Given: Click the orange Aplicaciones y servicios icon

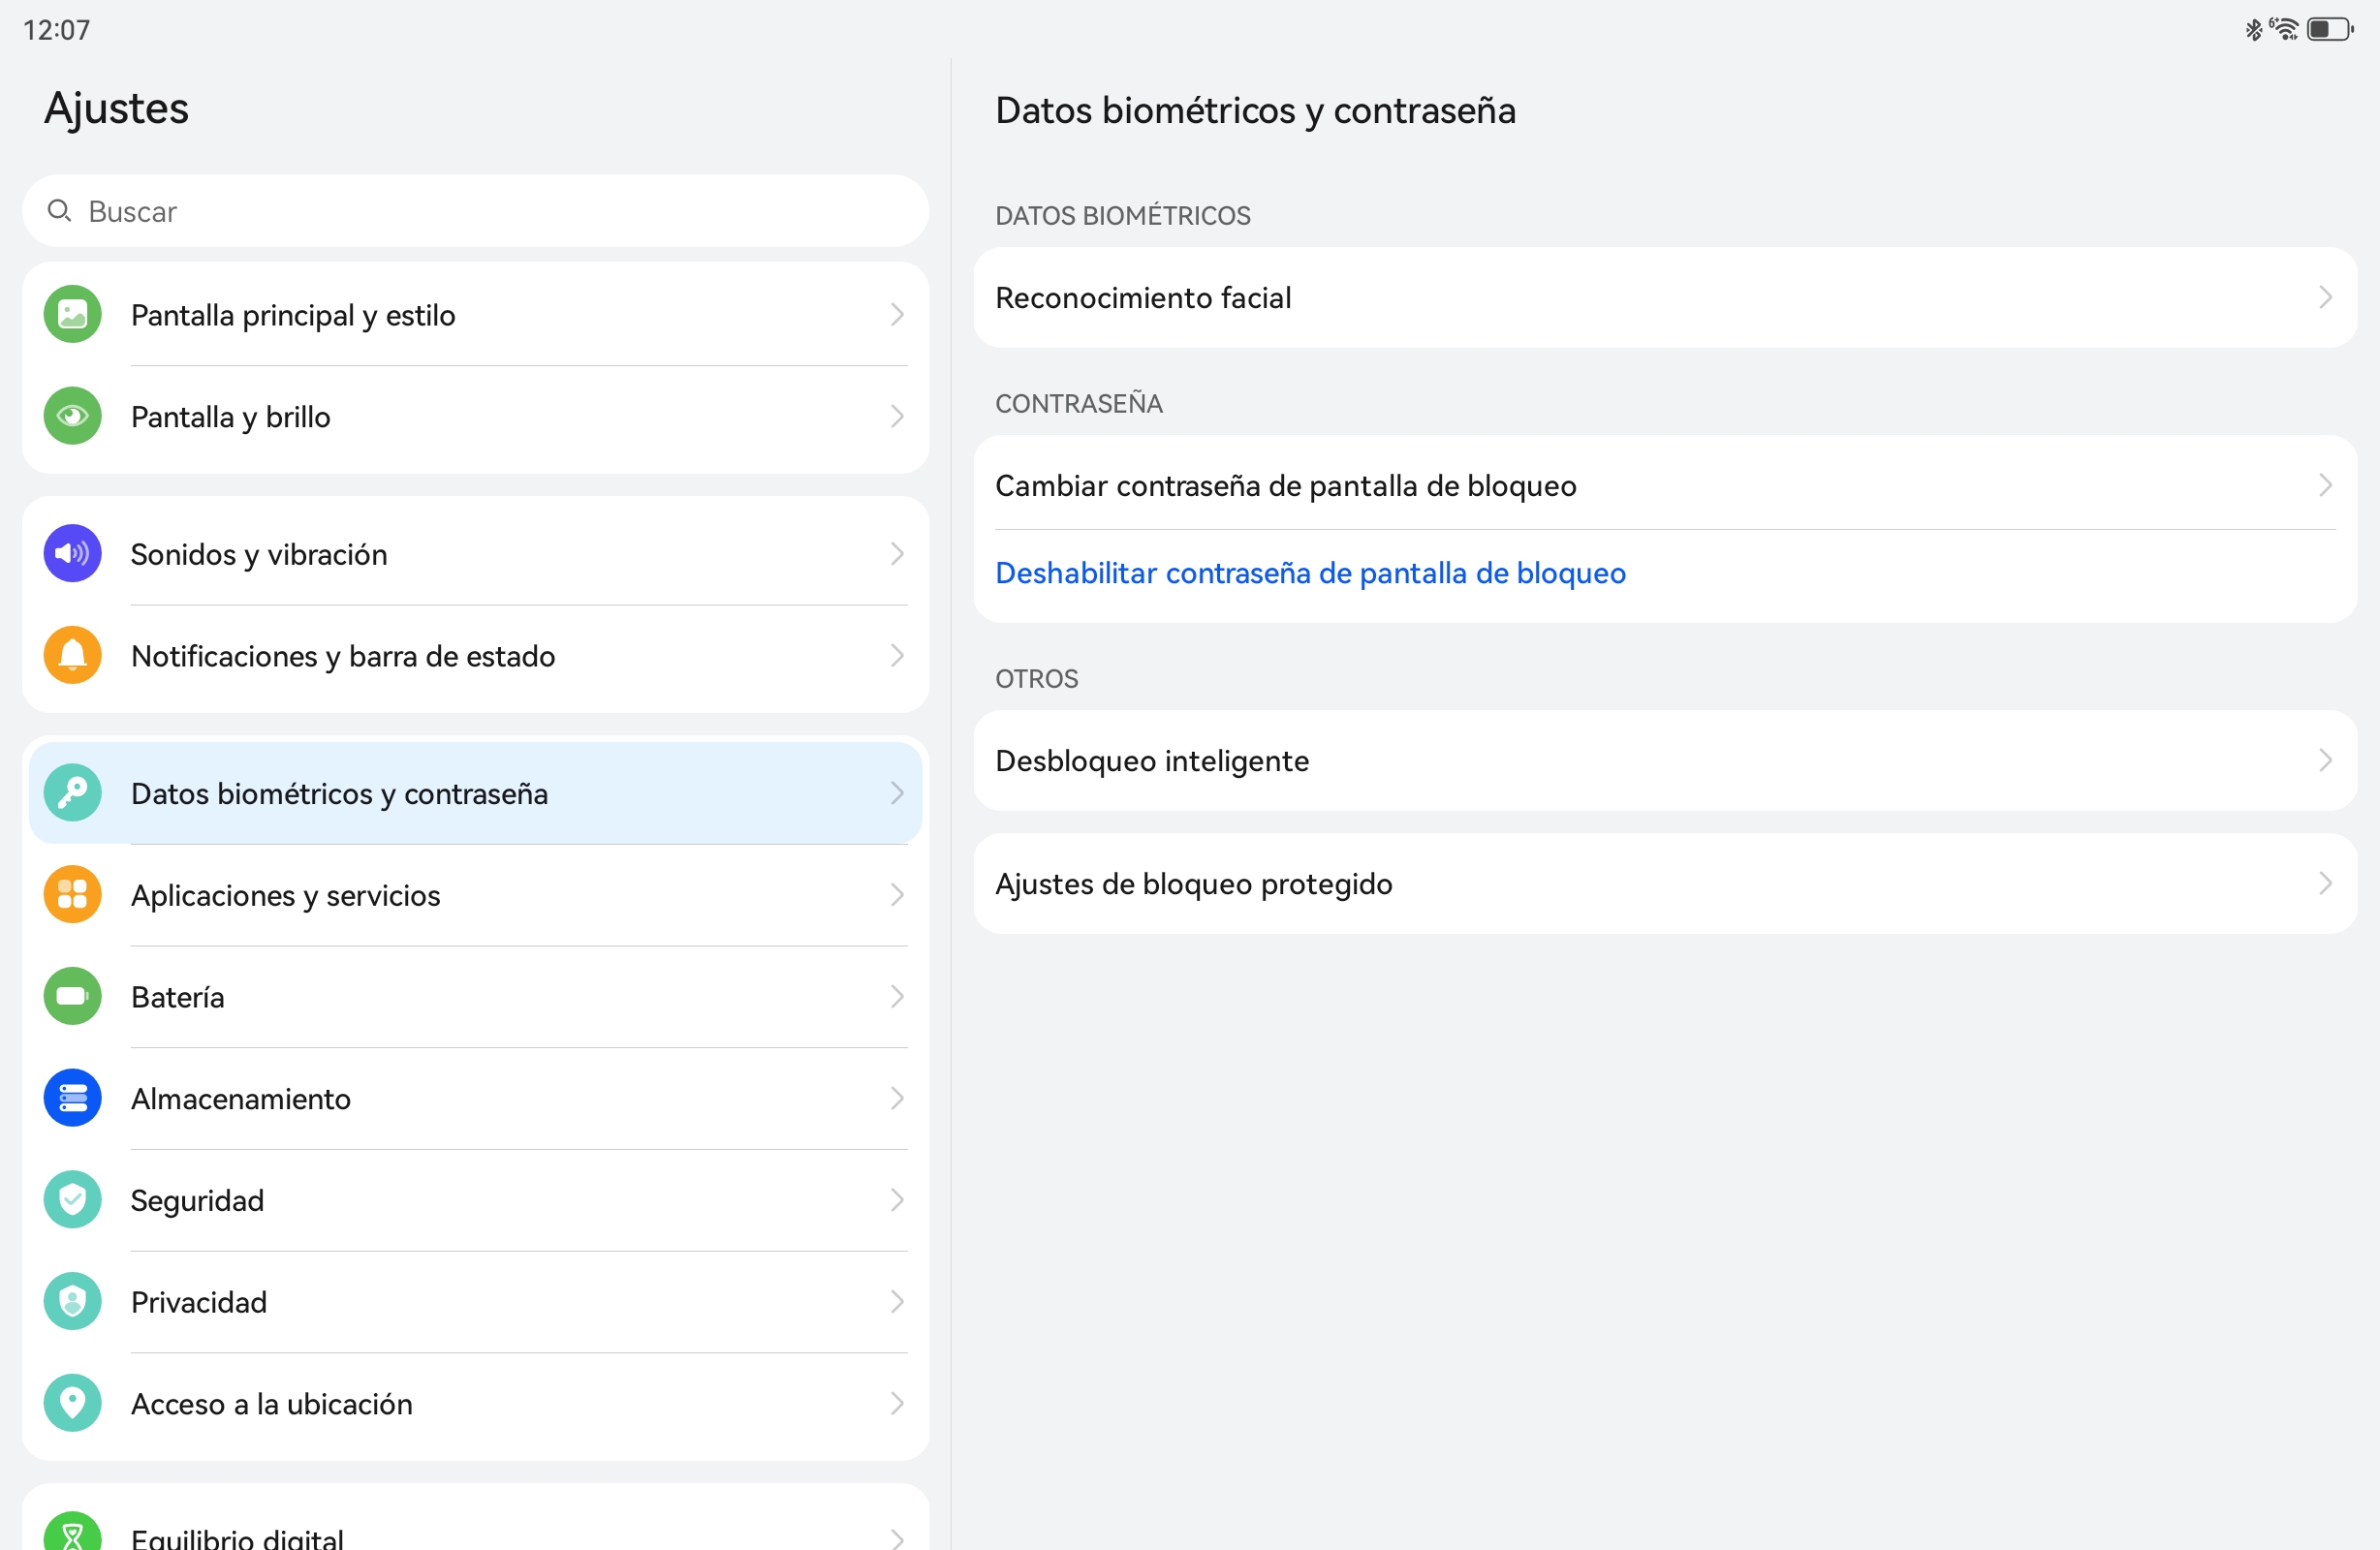Looking at the screenshot, I should pyautogui.click(x=72, y=895).
